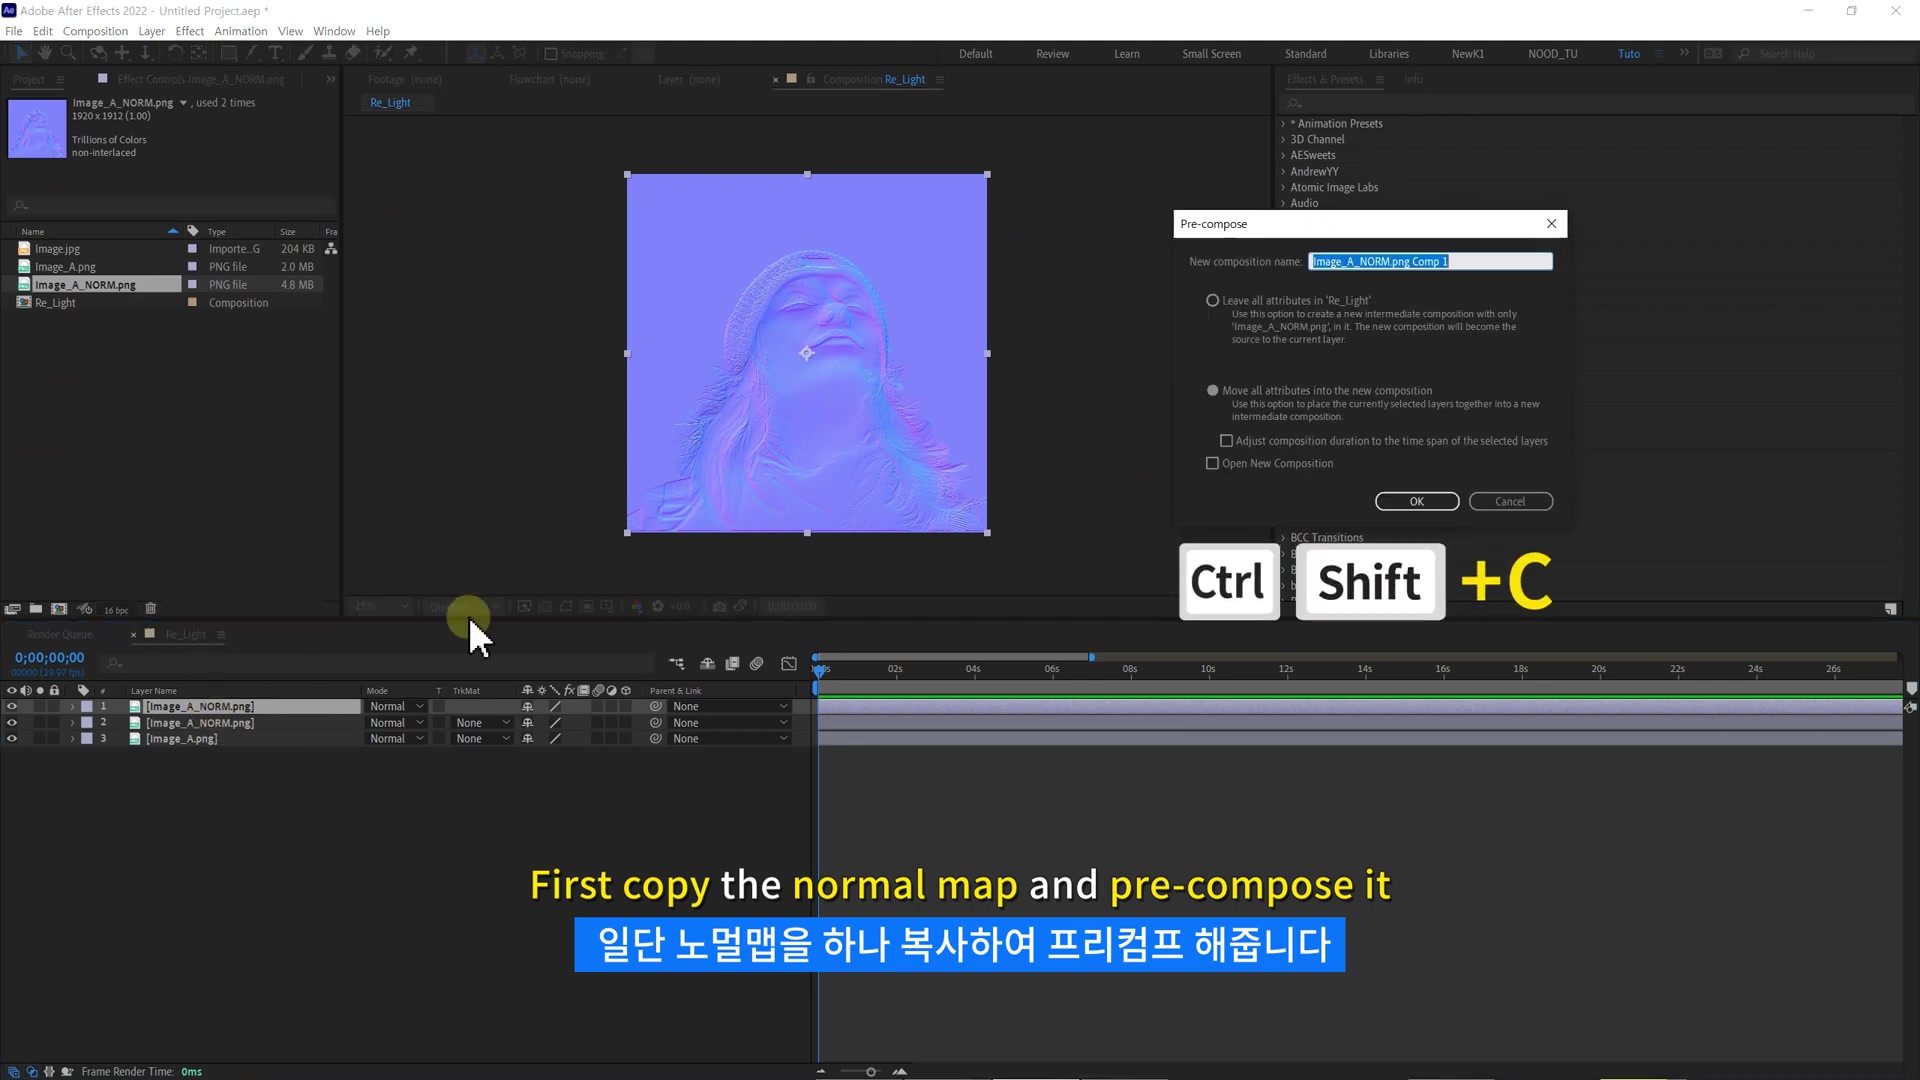Activate the Zoom tool

[x=68, y=53]
